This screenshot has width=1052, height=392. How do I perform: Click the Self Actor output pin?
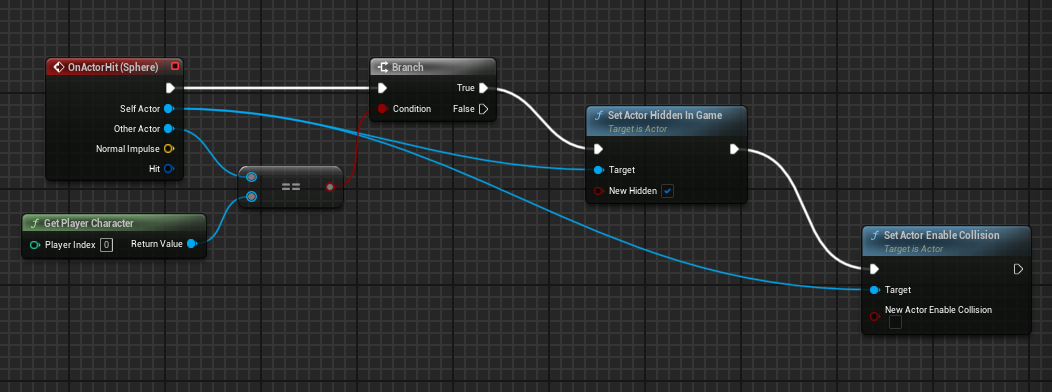168,108
